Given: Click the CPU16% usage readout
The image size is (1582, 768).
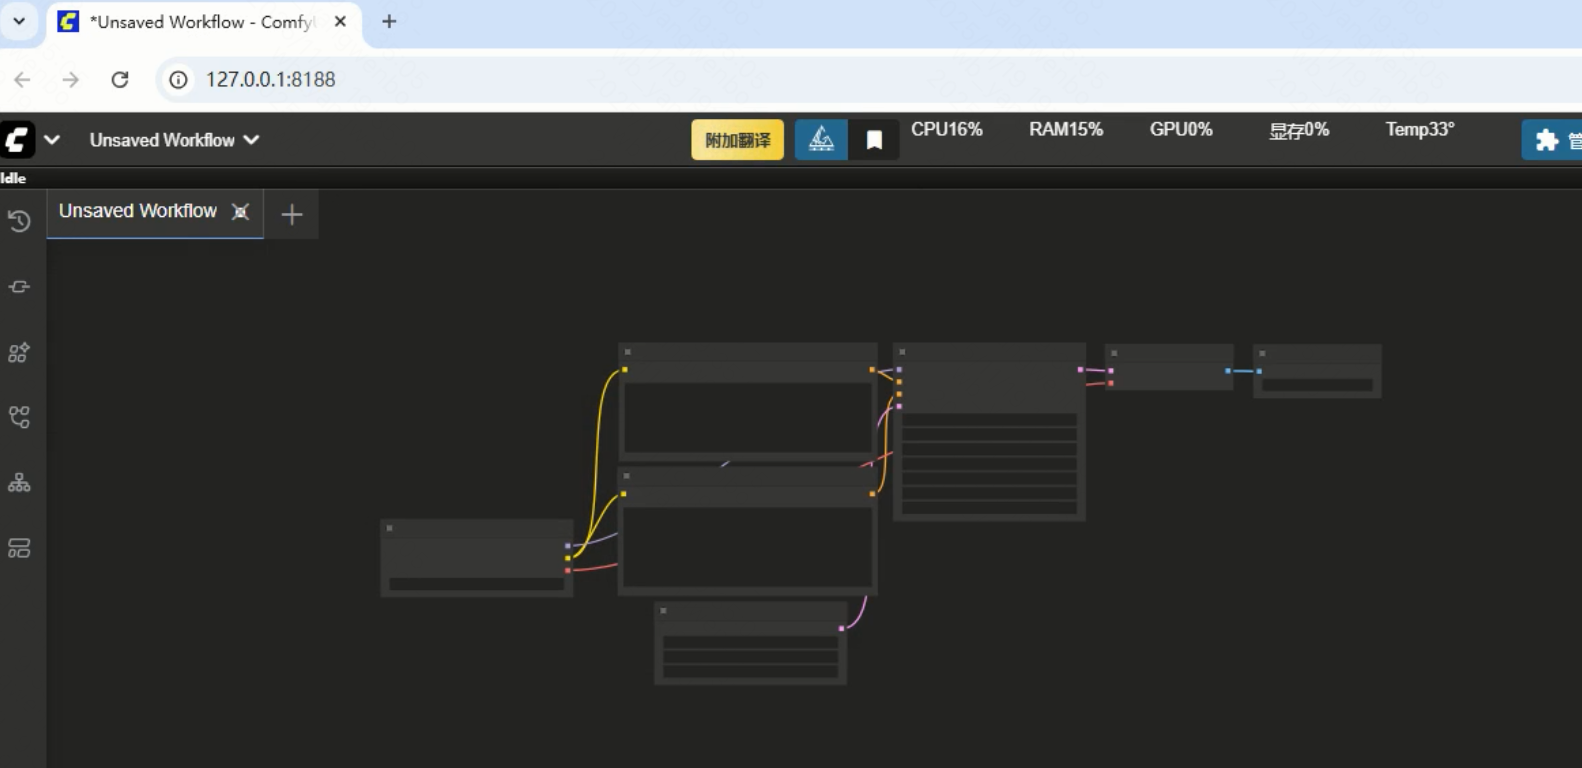Looking at the screenshot, I should 947,129.
